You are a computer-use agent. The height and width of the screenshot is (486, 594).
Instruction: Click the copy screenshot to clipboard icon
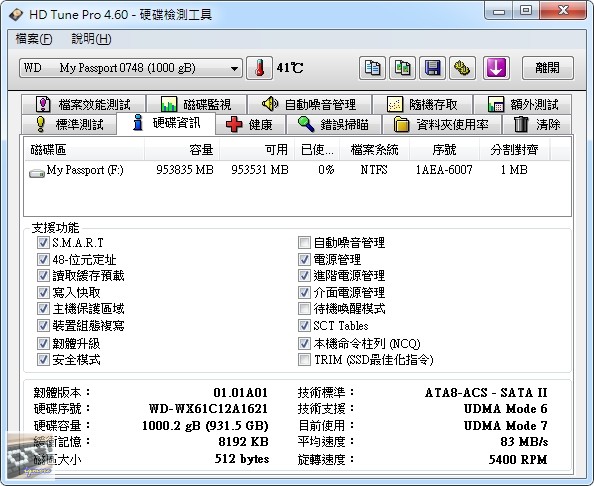pyautogui.click(x=402, y=68)
